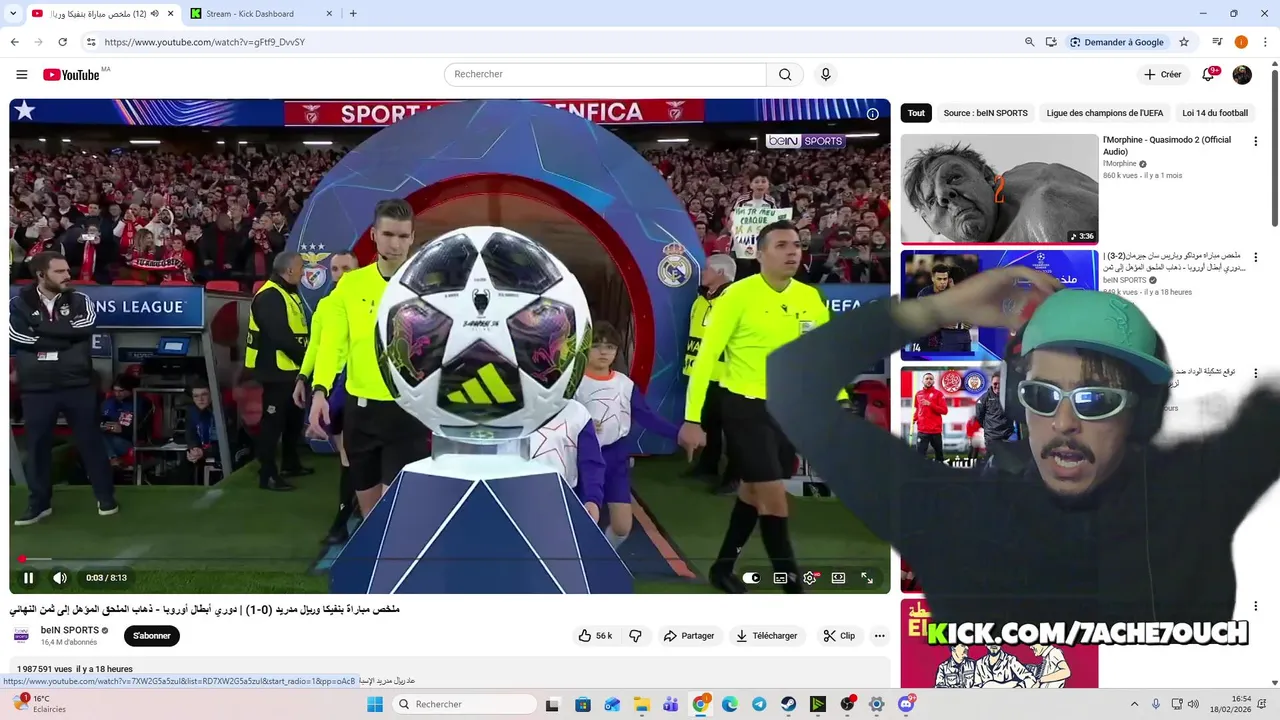Click the browser back arrow
This screenshot has width=1280, height=720.
(x=14, y=42)
